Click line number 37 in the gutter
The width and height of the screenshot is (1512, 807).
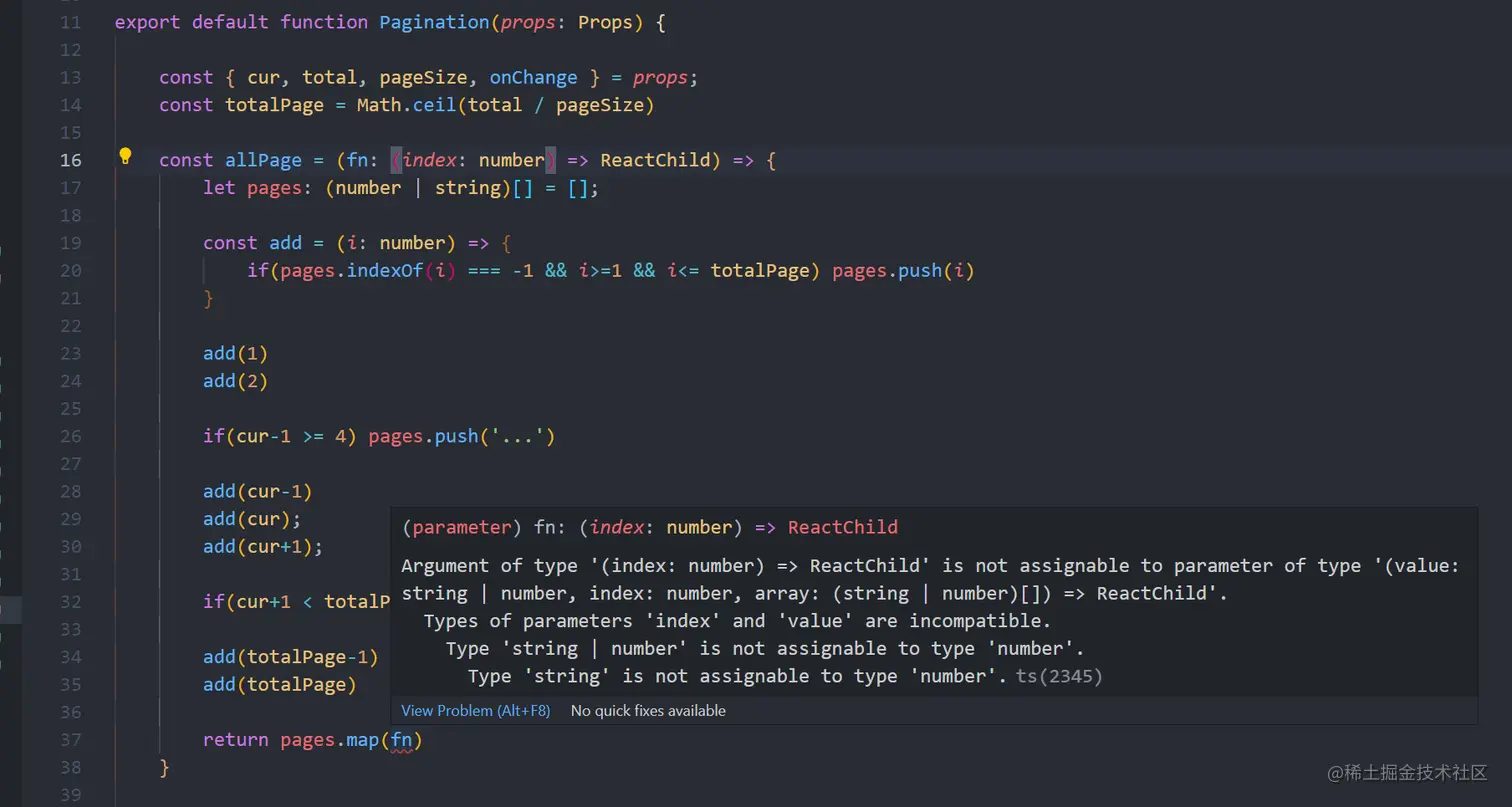point(70,740)
